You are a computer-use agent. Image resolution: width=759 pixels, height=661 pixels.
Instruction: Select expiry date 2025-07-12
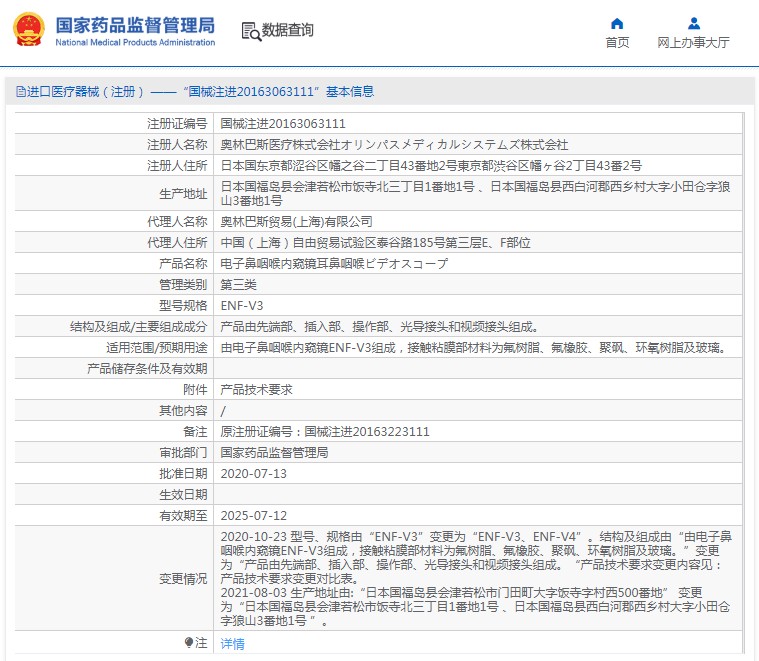tap(254, 516)
